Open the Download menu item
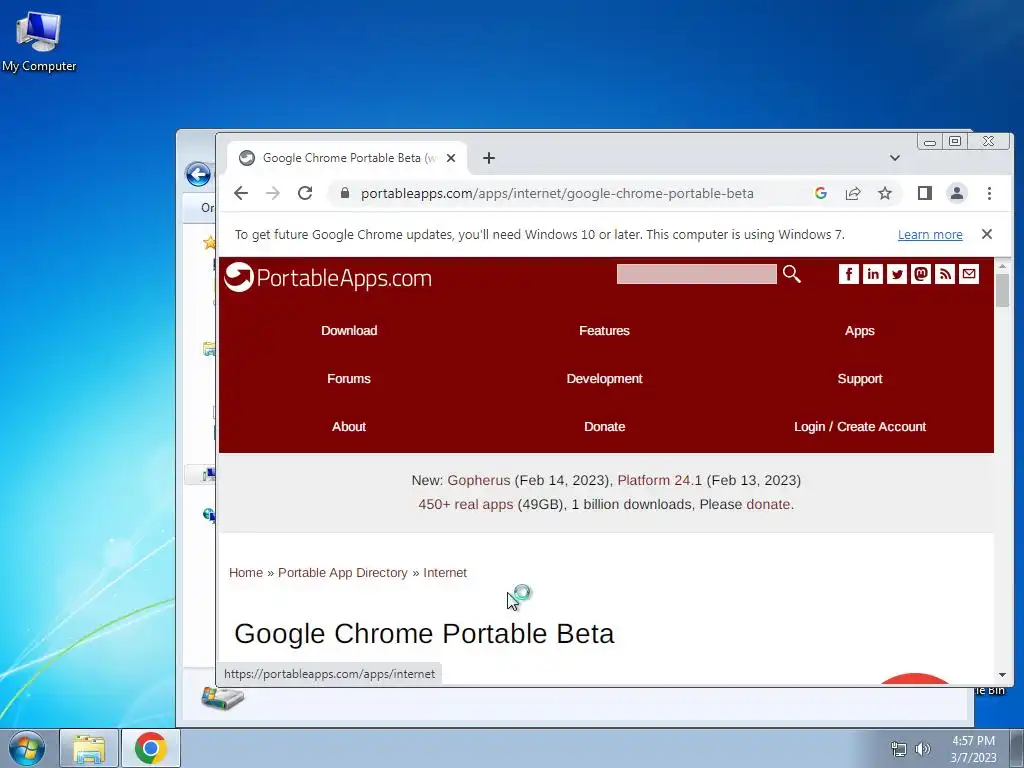This screenshot has height=768, width=1024. coord(349,330)
